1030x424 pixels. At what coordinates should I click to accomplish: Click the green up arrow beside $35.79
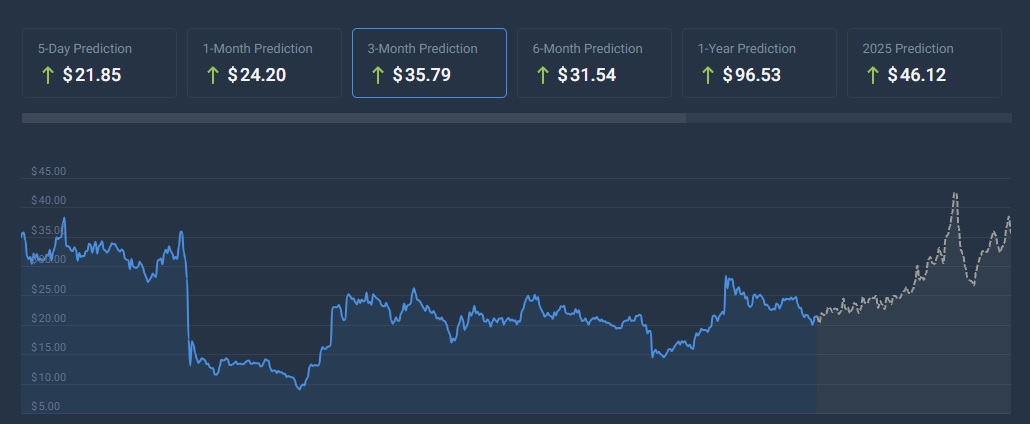click(x=377, y=75)
